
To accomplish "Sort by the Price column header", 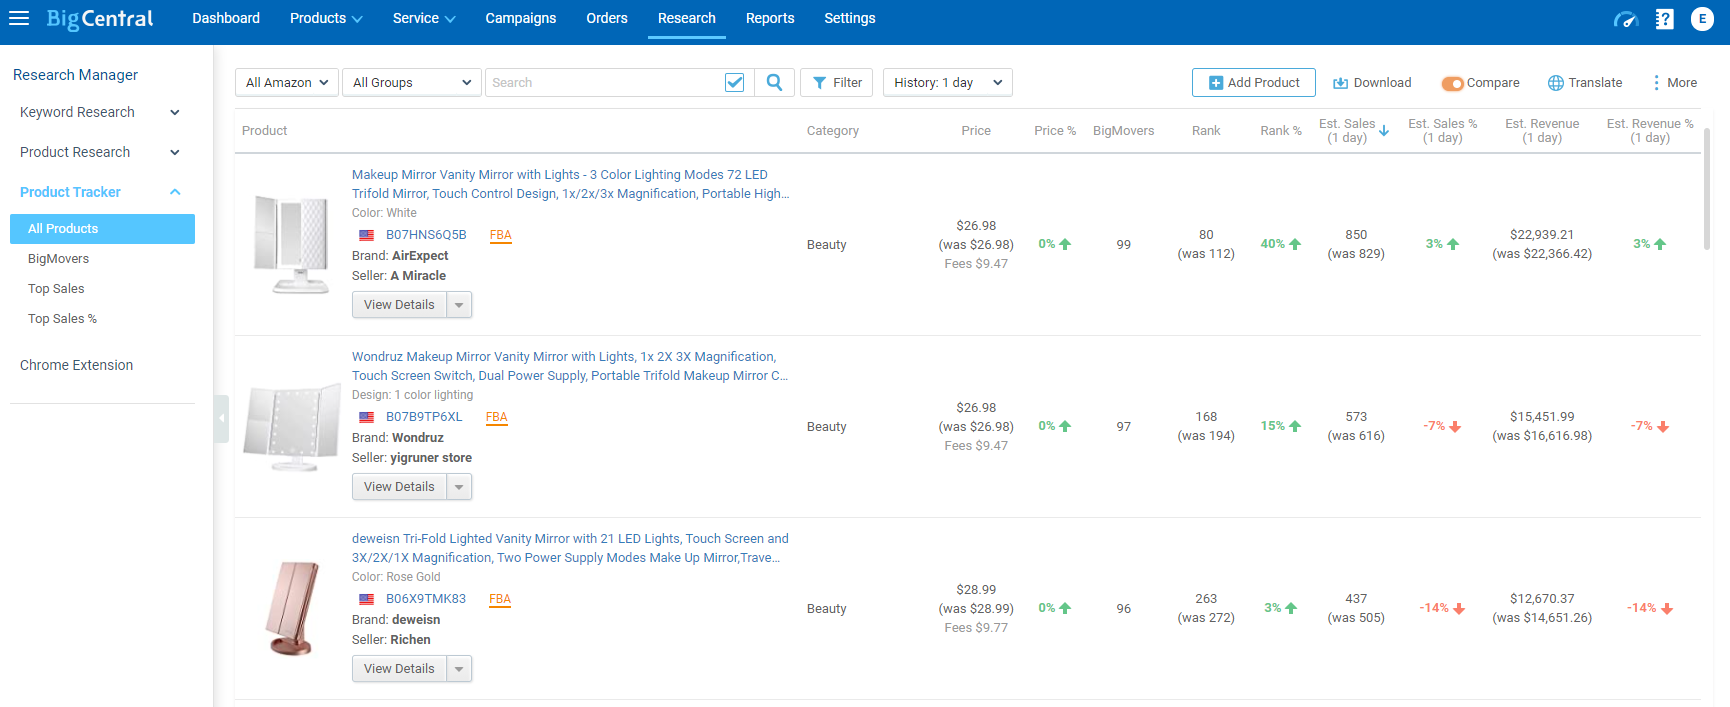I will point(976,131).
